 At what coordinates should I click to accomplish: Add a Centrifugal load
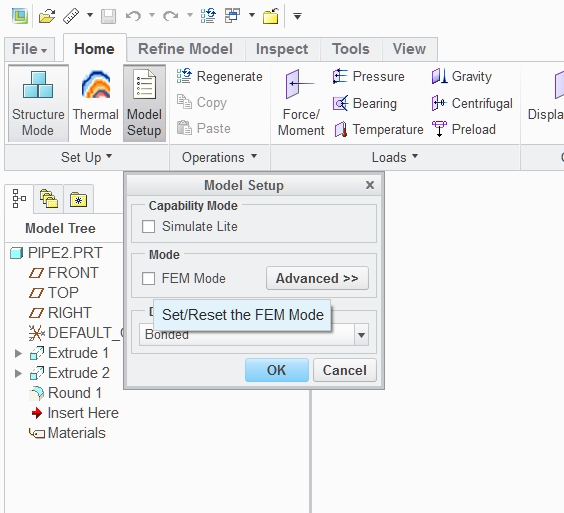click(472, 103)
